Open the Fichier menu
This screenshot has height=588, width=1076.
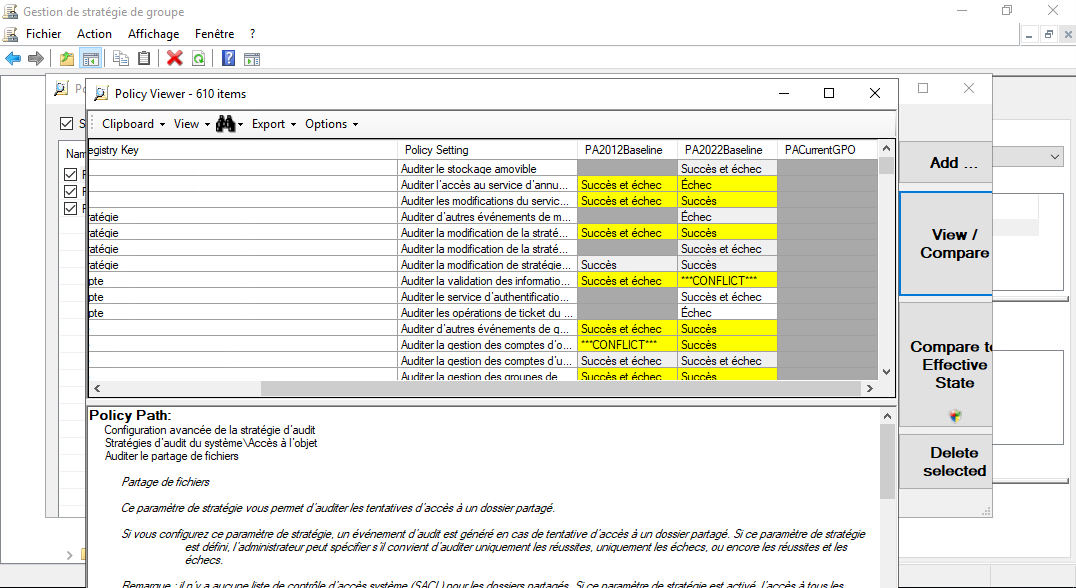coord(43,33)
